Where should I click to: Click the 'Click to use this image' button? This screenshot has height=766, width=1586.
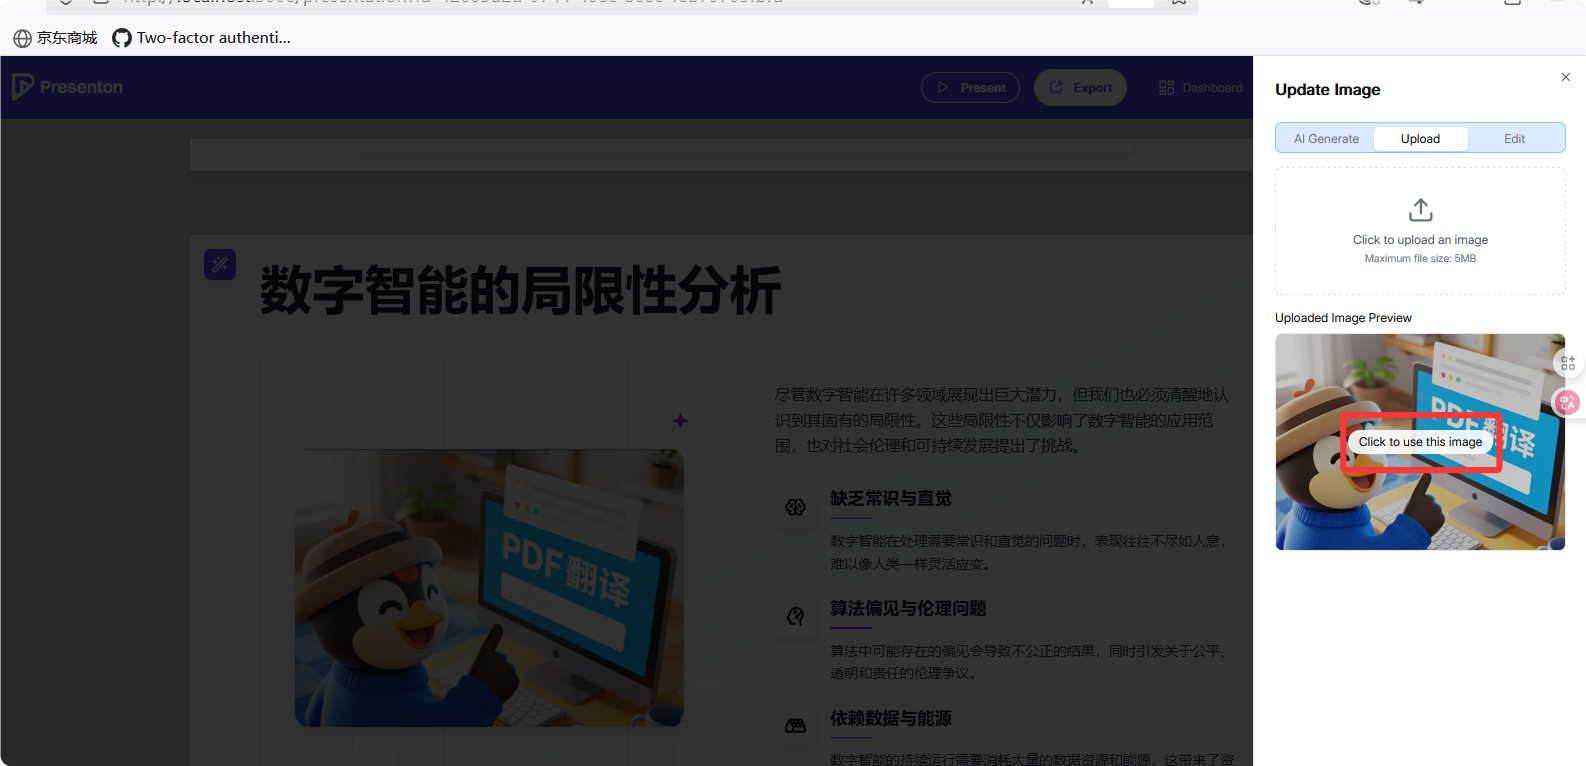point(1420,442)
